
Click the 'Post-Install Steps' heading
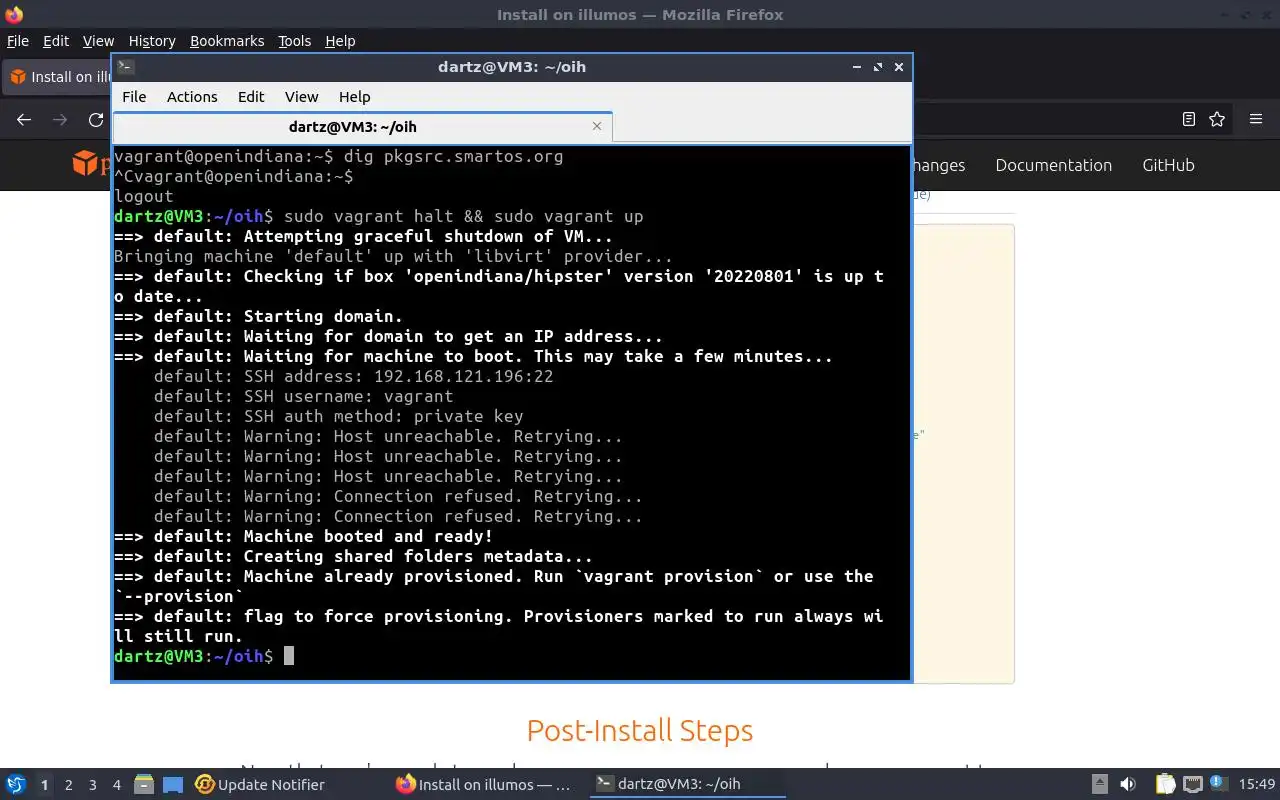click(x=640, y=731)
